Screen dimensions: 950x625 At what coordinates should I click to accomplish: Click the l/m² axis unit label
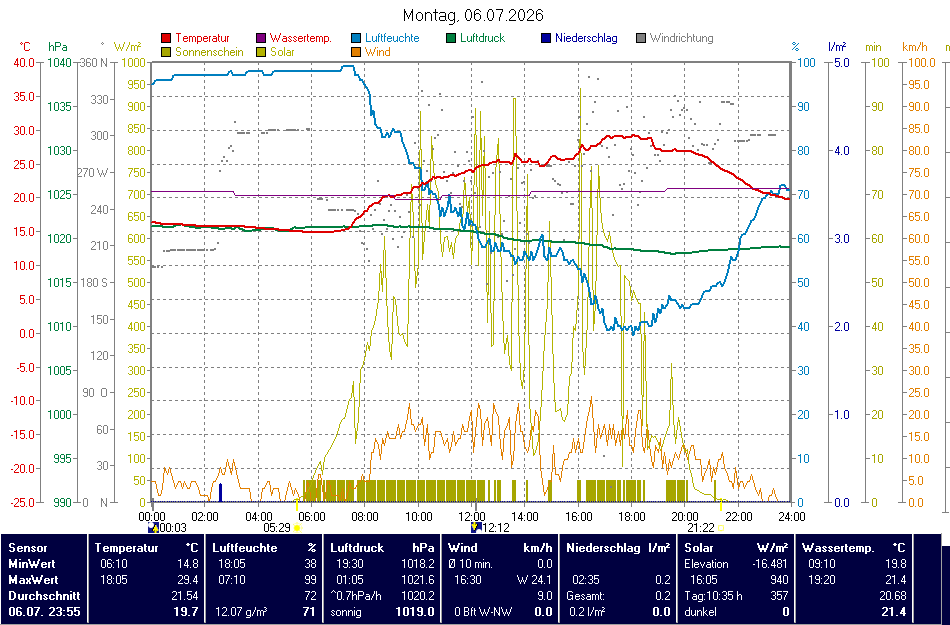click(837, 47)
